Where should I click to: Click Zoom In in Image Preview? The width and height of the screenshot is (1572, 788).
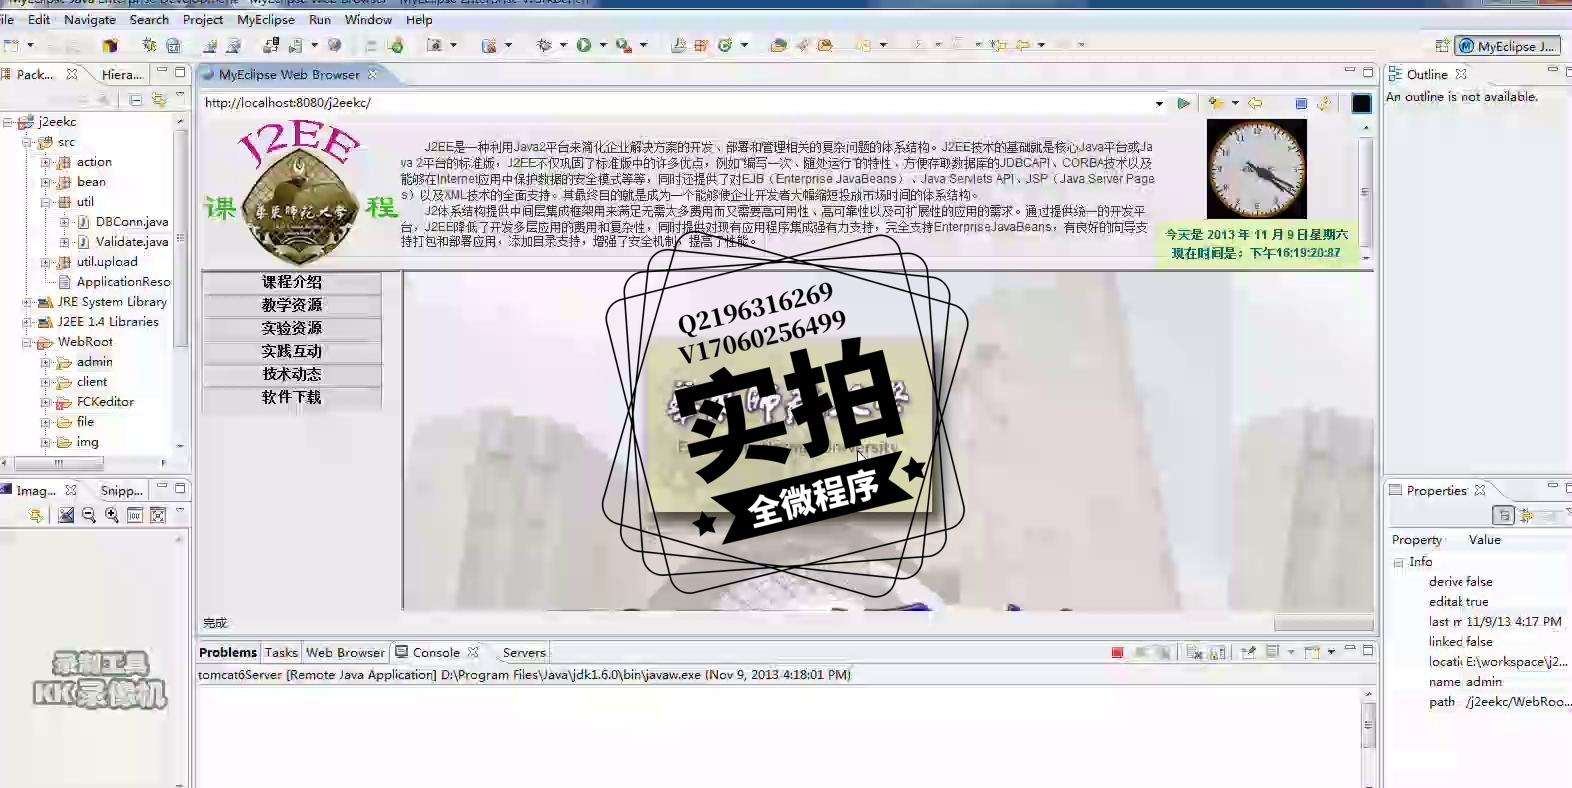pos(112,515)
